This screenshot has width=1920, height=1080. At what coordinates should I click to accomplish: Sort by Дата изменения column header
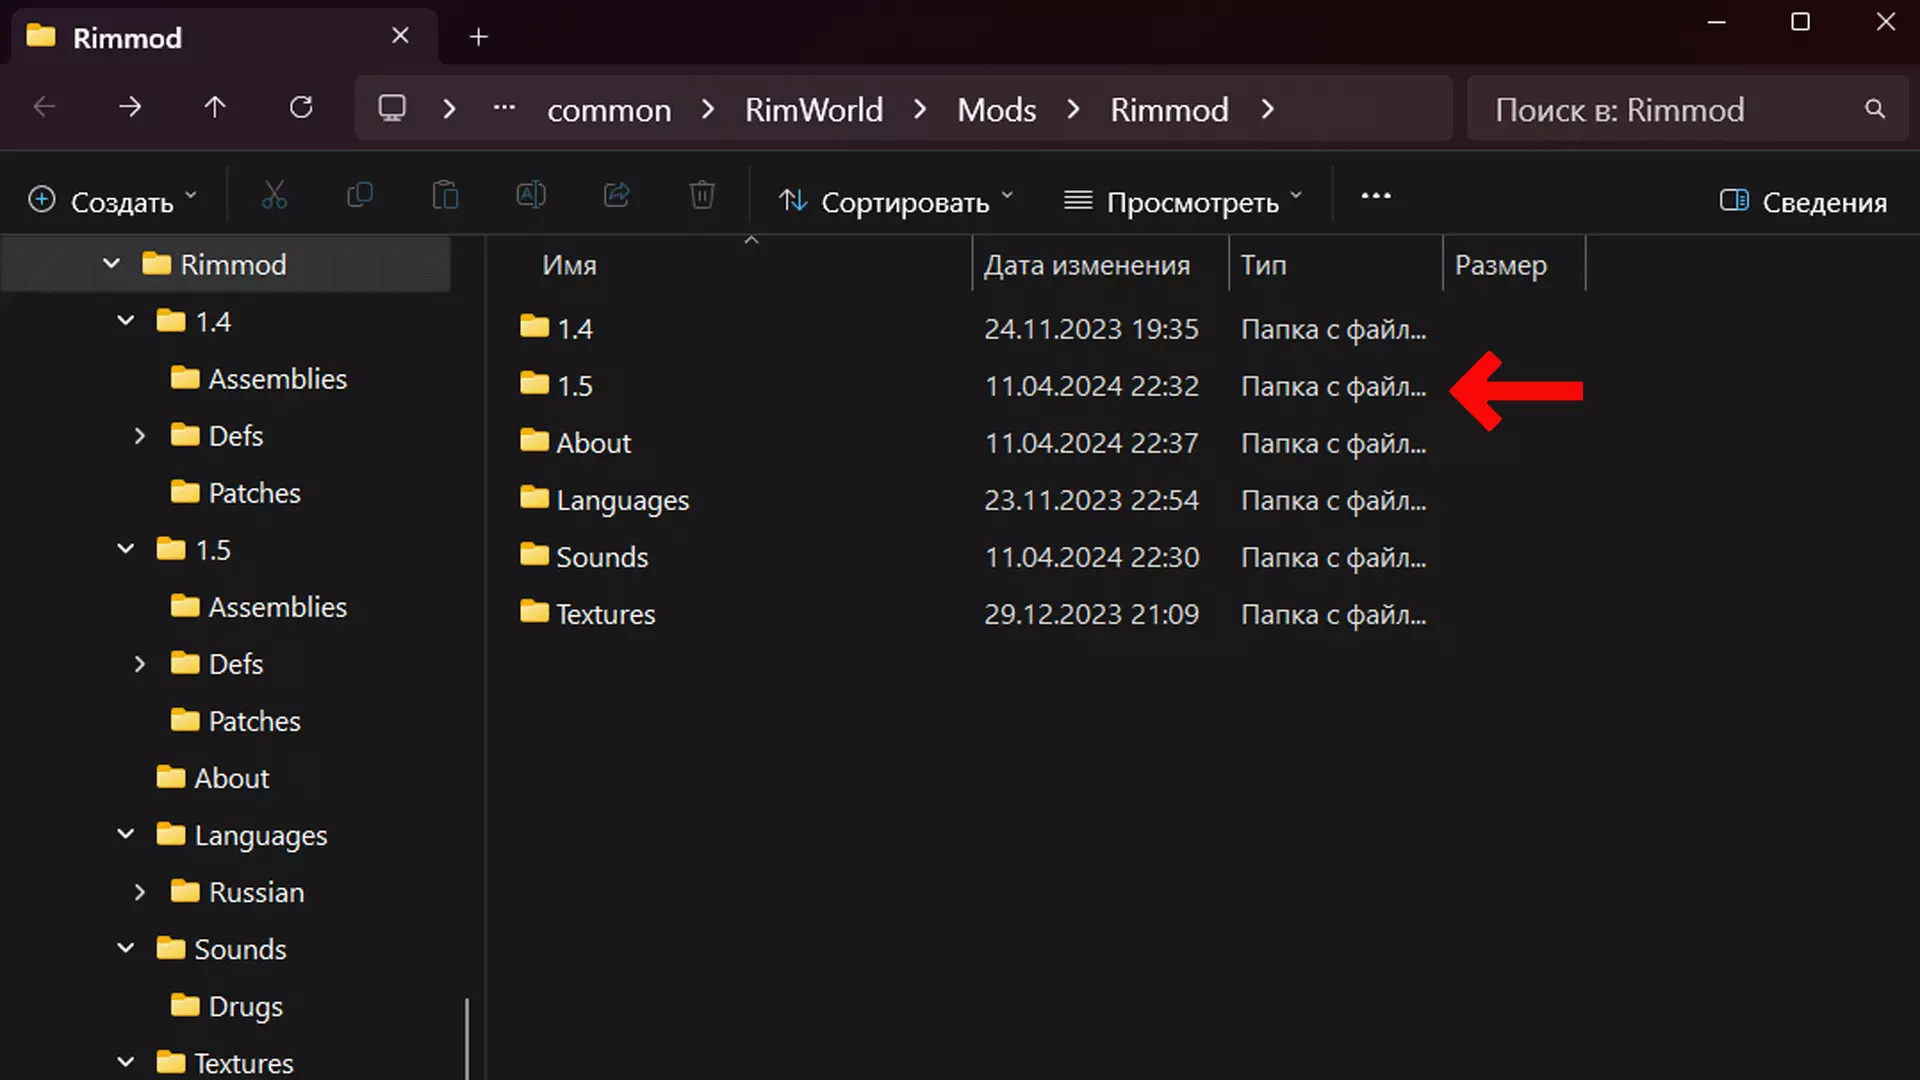pos(1087,265)
